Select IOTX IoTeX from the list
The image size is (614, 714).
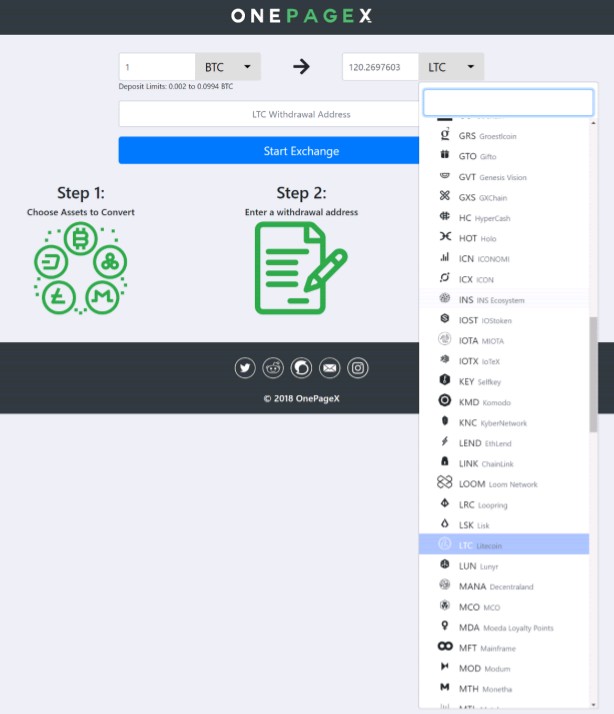tap(504, 361)
